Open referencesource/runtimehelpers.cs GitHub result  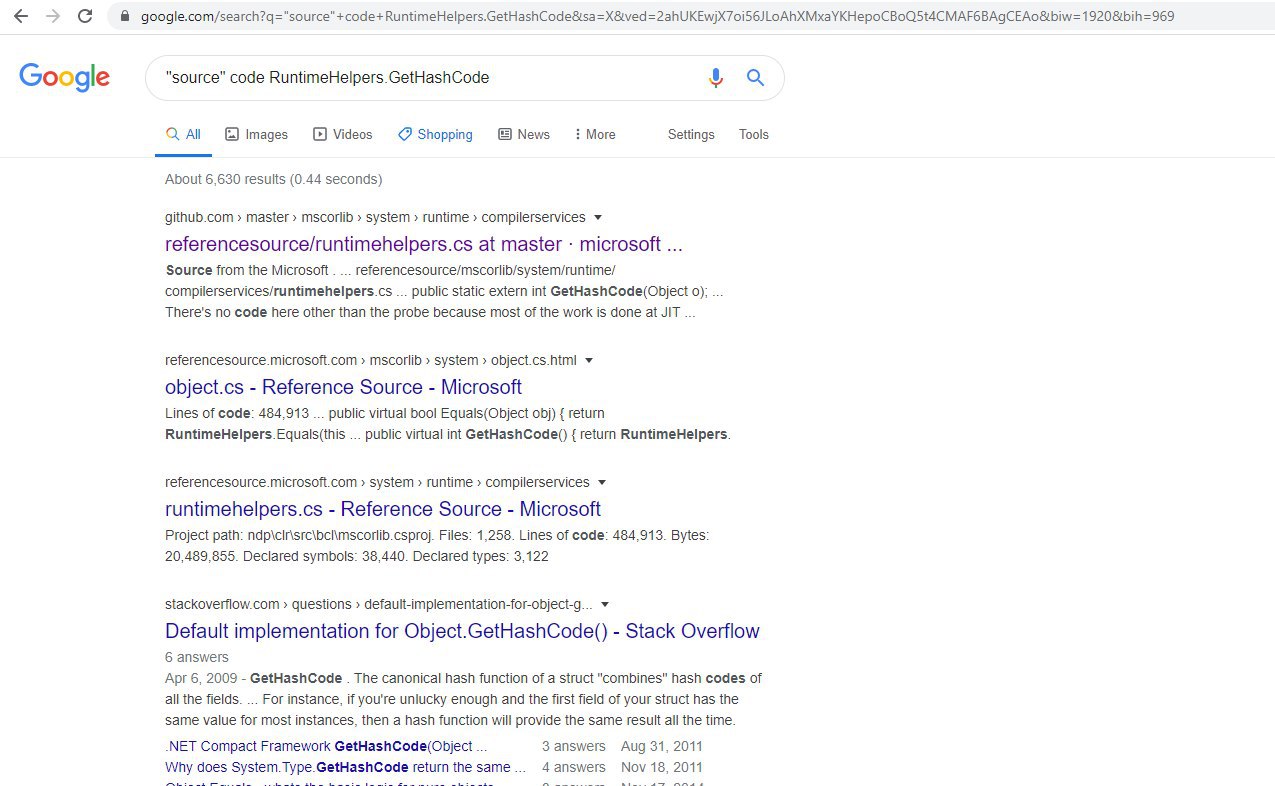424,244
